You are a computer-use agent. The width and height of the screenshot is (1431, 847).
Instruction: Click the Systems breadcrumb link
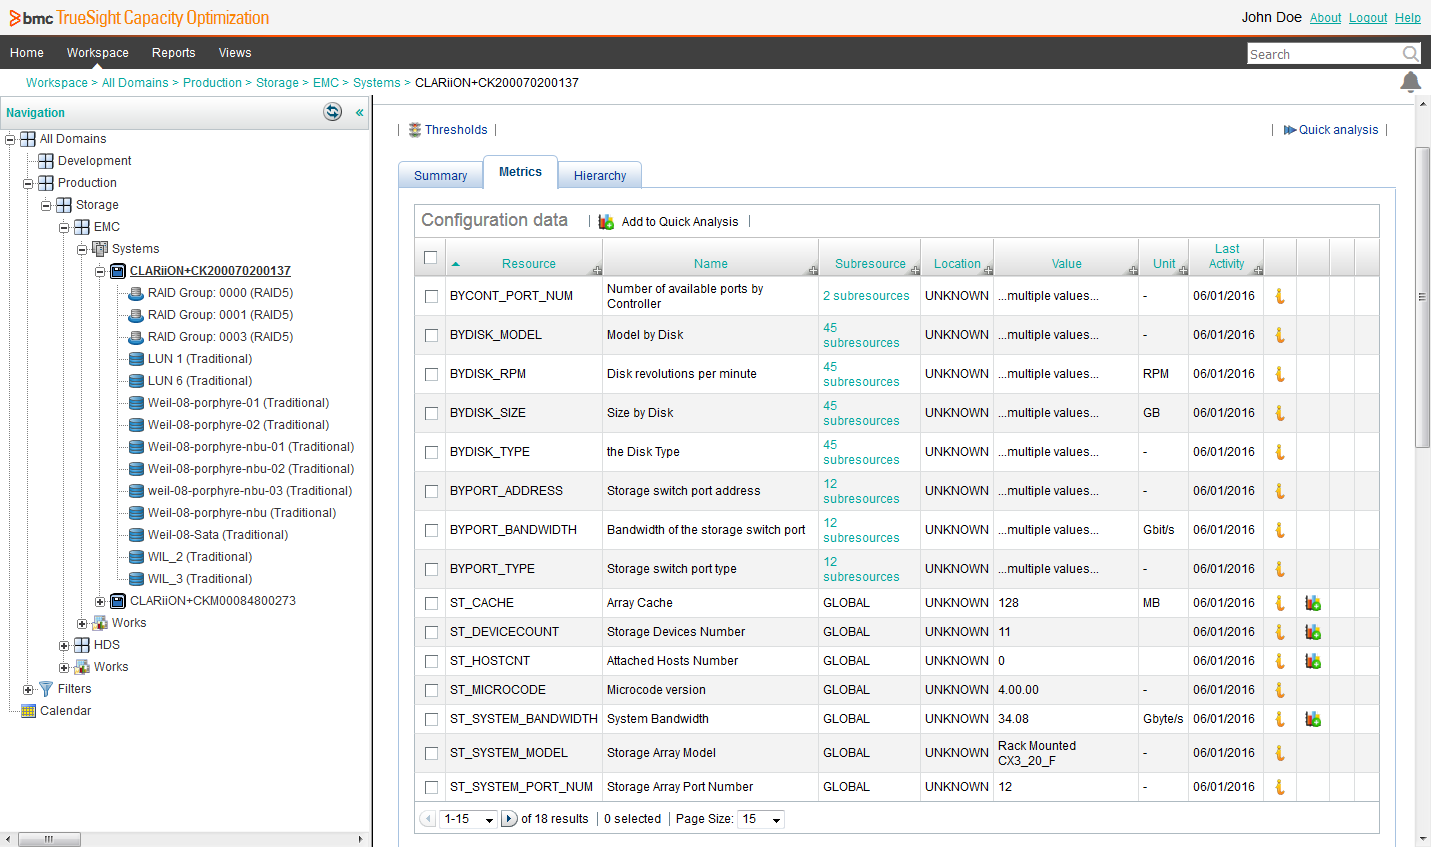point(377,83)
